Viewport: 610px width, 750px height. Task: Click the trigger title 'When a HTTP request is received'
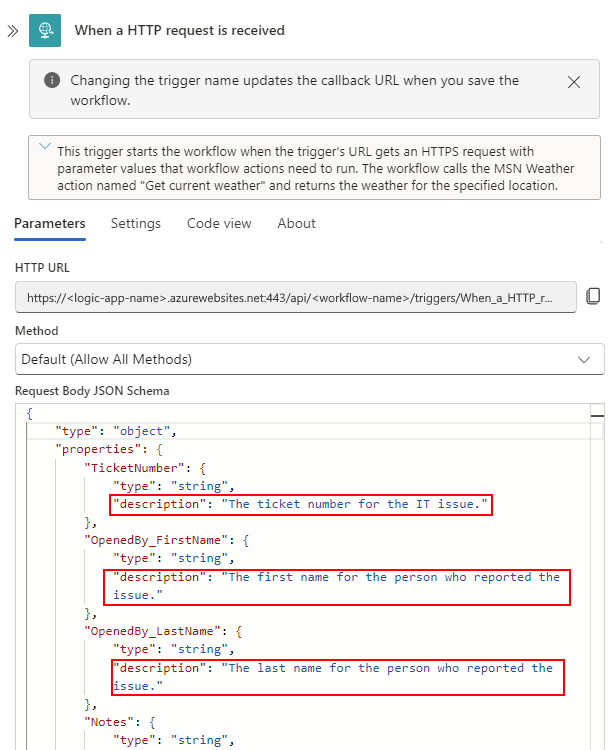click(x=180, y=30)
